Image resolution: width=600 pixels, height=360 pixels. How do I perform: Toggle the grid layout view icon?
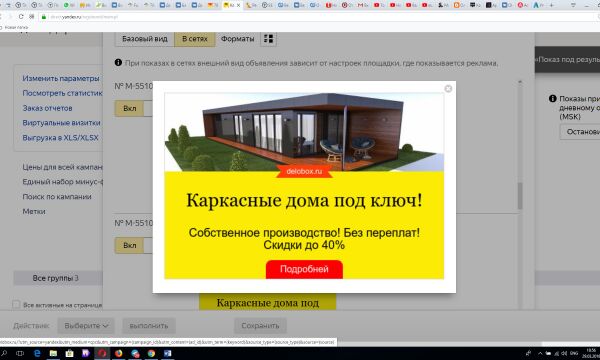[x=269, y=39]
